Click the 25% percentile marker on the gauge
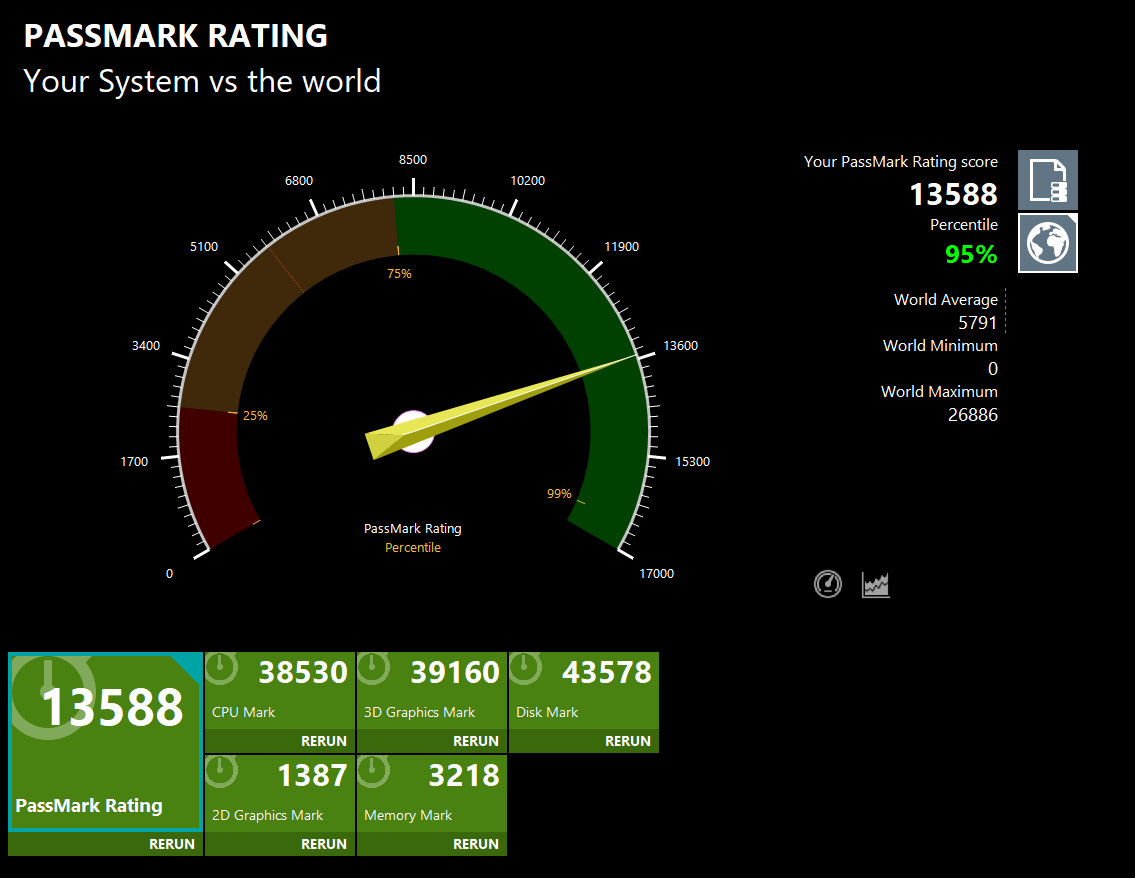1135x878 pixels. [x=255, y=415]
